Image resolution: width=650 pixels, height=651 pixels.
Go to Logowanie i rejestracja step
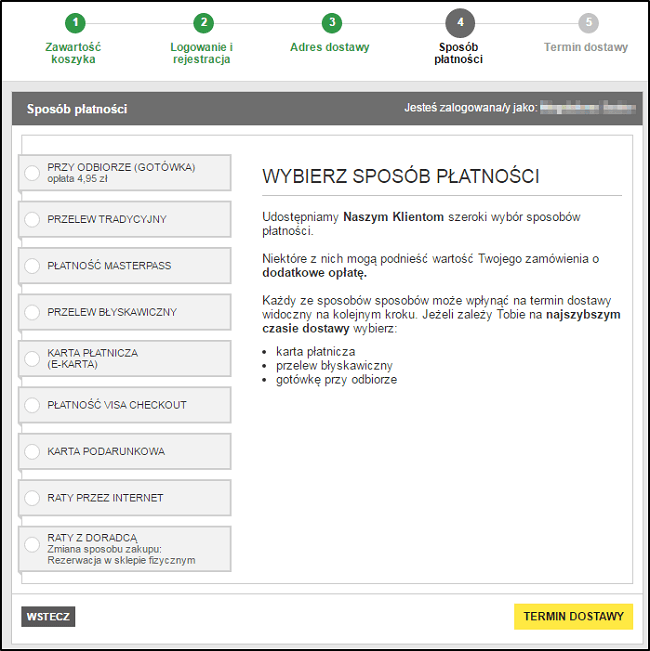click(x=201, y=53)
